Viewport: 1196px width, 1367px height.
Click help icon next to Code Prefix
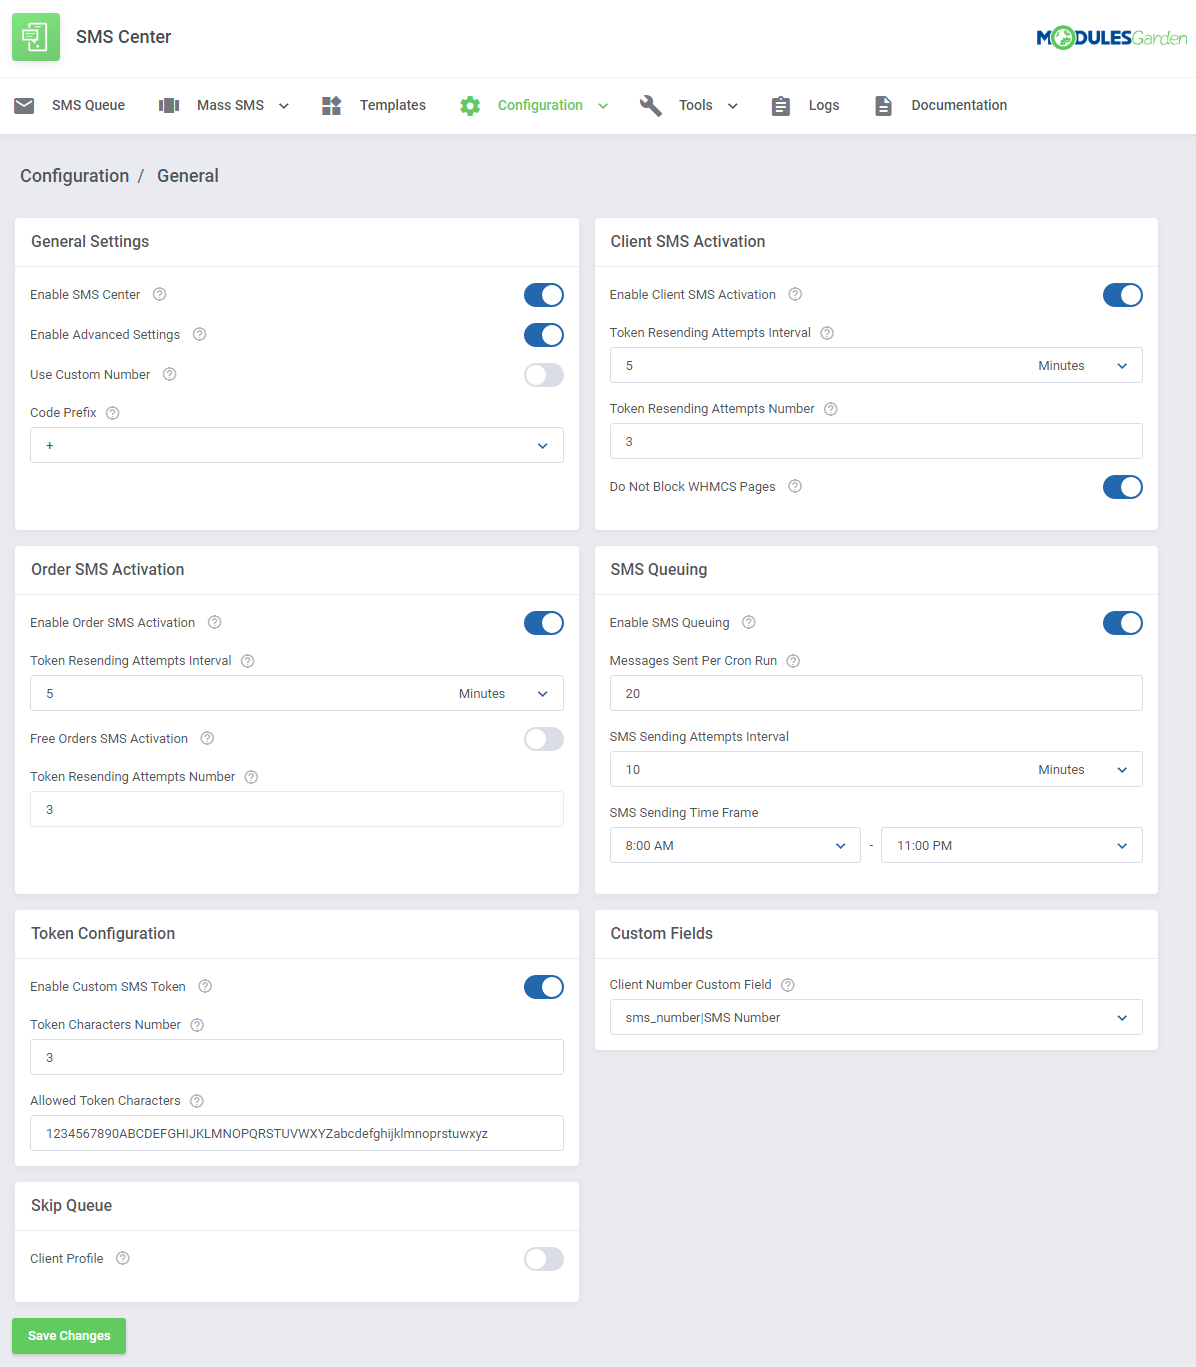pyautogui.click(x=113, y=413)
